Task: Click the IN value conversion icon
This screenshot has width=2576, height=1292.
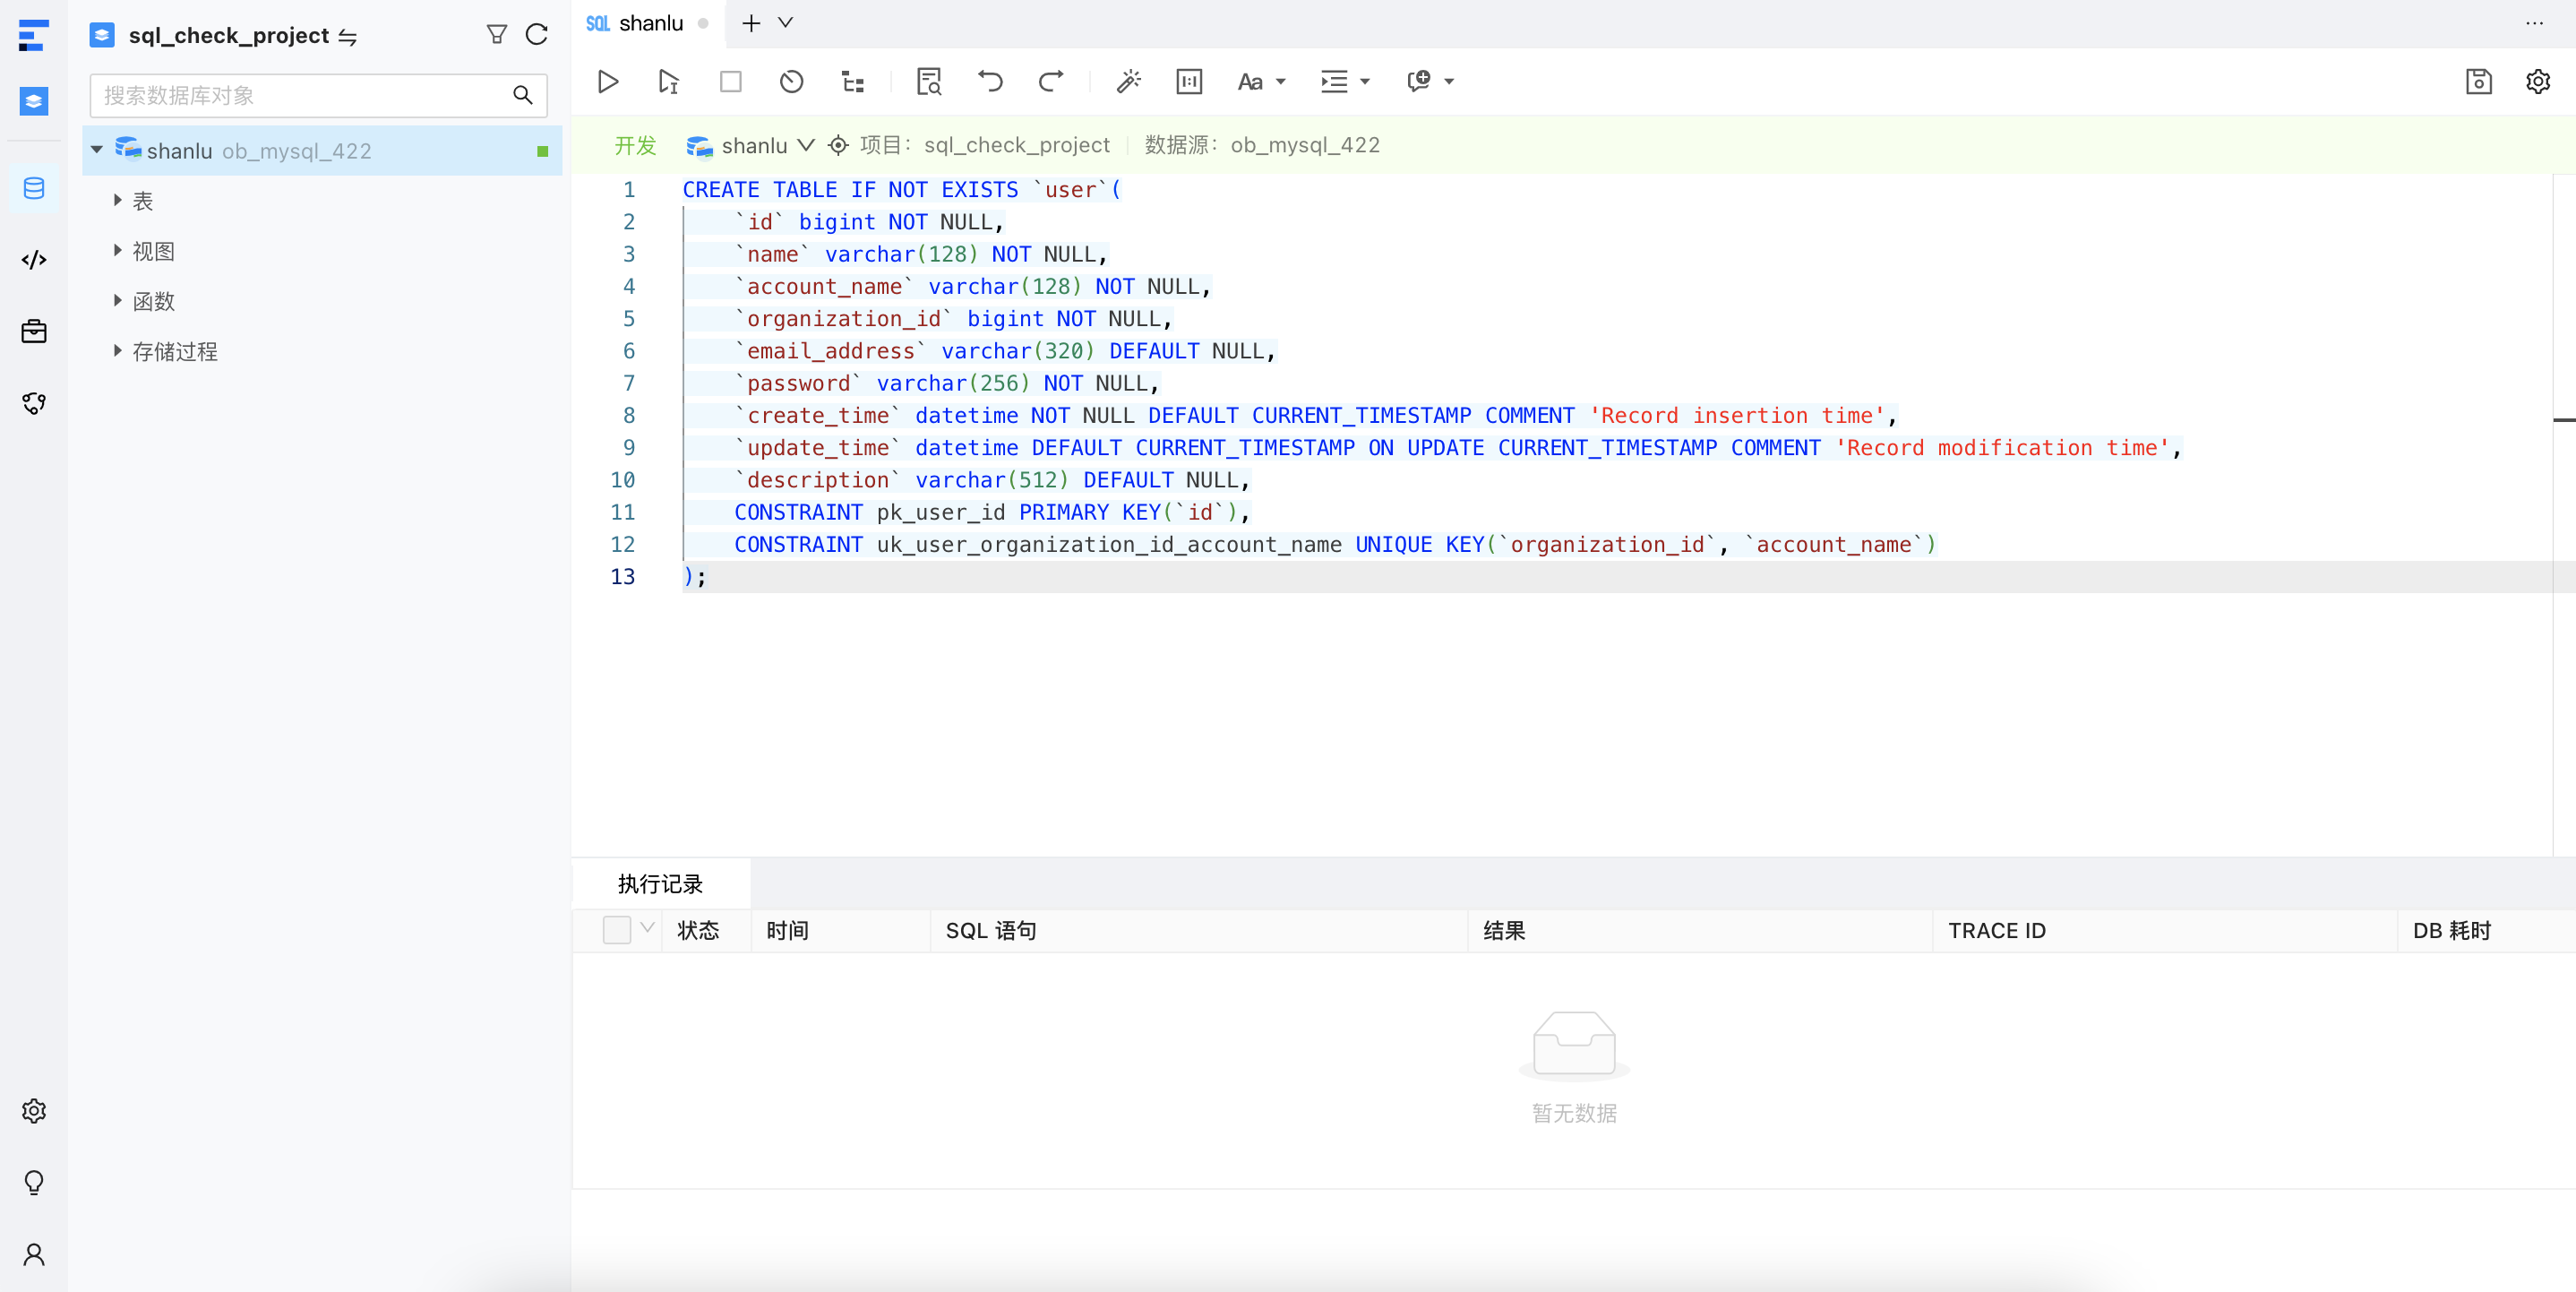Action: [x=1189, y=81]
